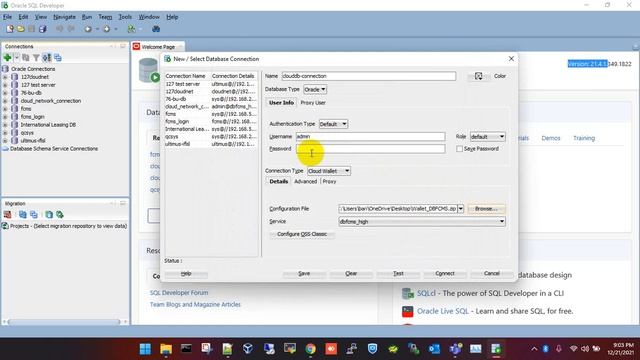Image resolution: width=640 pixels, height=360 pixels.
Task: Enable the Save Password checkbox
Action: (459, 149)
